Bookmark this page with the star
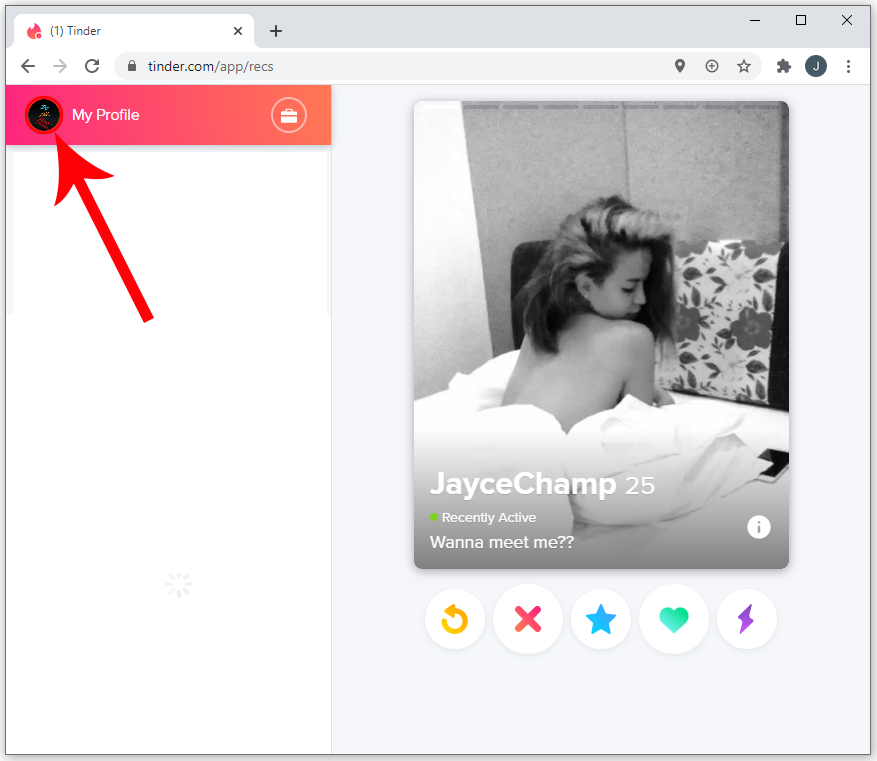The height and width of the screenshot is (761, 877). tap(744, 66)
